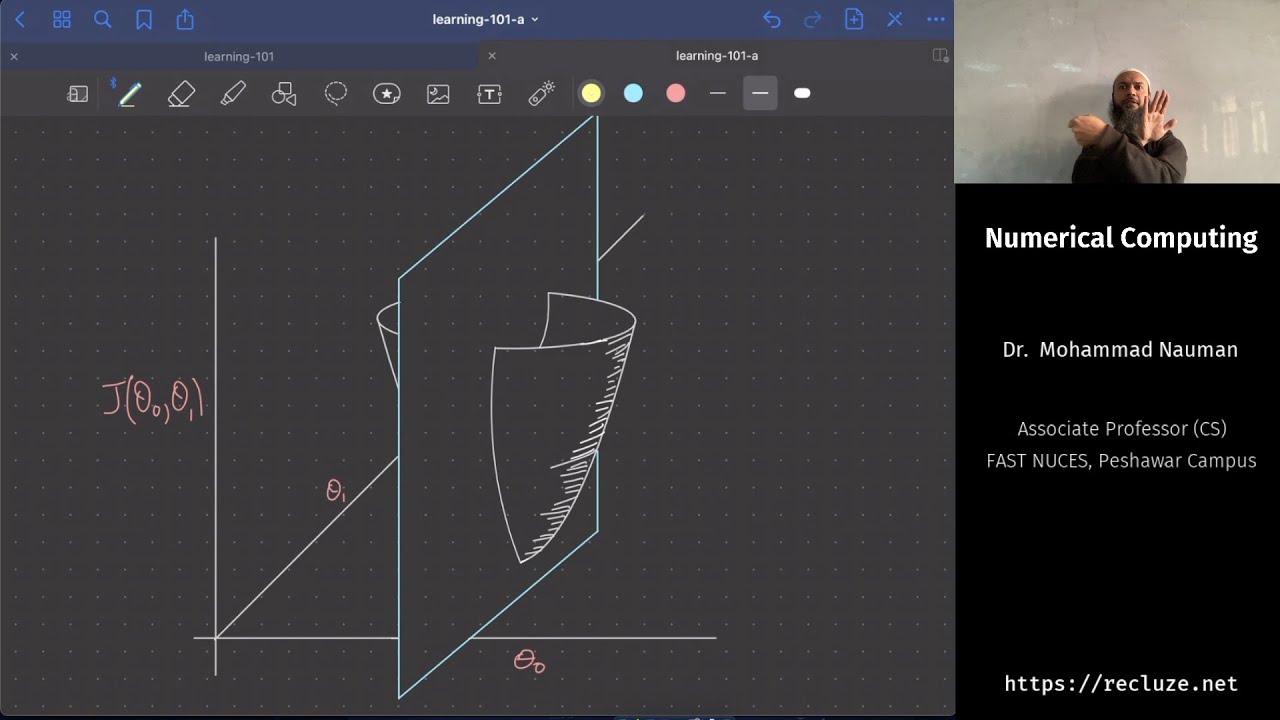
Task: Switch to the learning-101 tab
Action: point(239,57)
